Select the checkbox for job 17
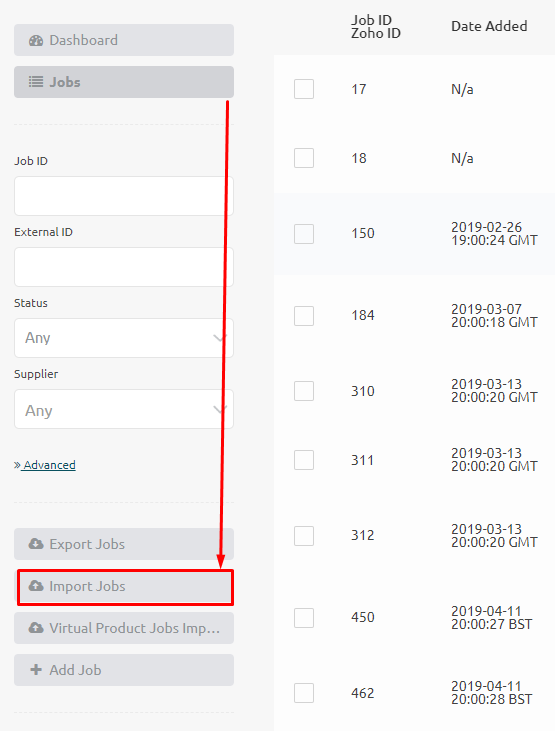 point(304,89)
